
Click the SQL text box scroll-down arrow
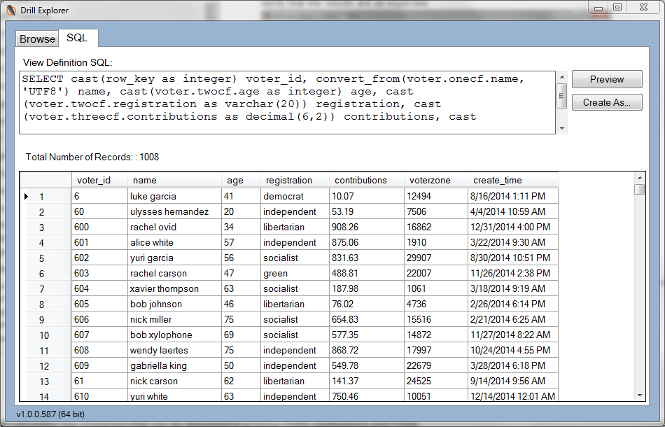click(561, 128)
